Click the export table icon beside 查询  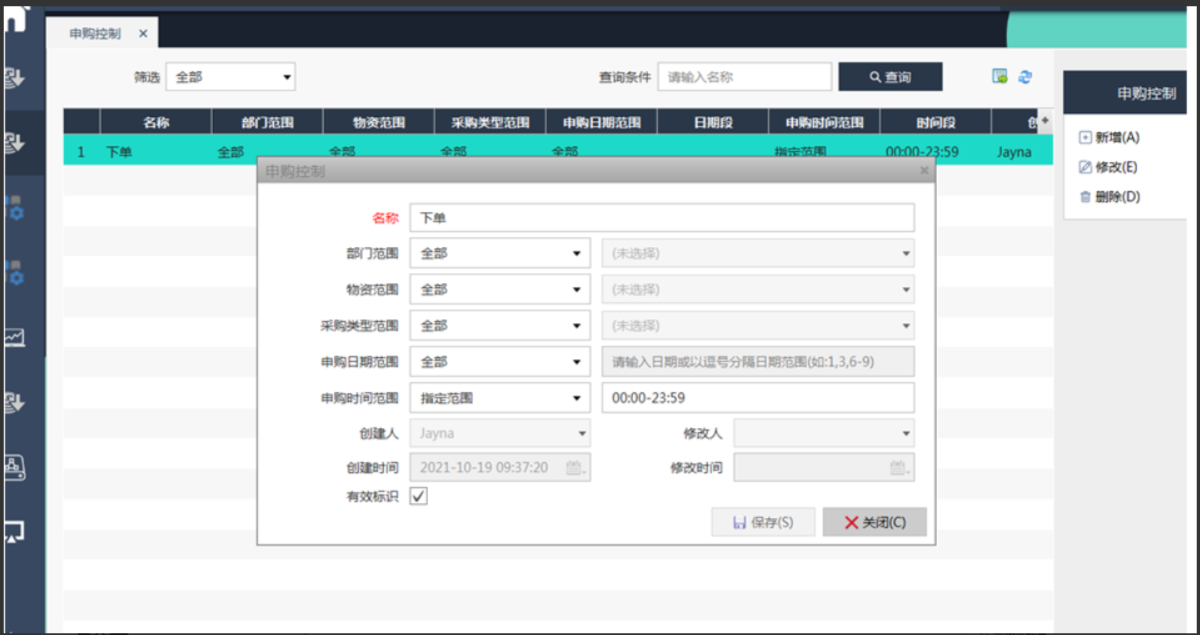(x=999, y=77)
